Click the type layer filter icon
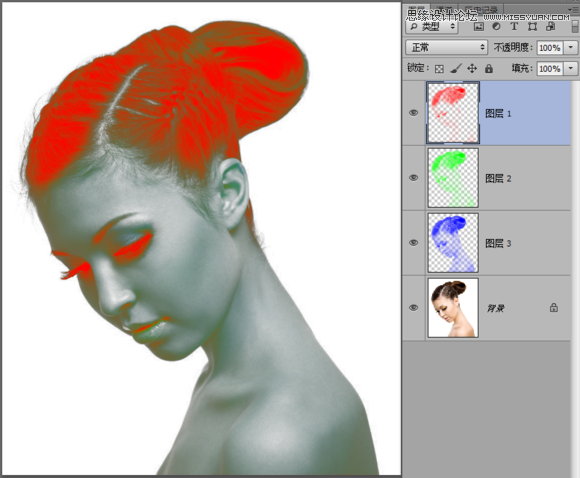The image size is (580, 478). tap(514, 27)
